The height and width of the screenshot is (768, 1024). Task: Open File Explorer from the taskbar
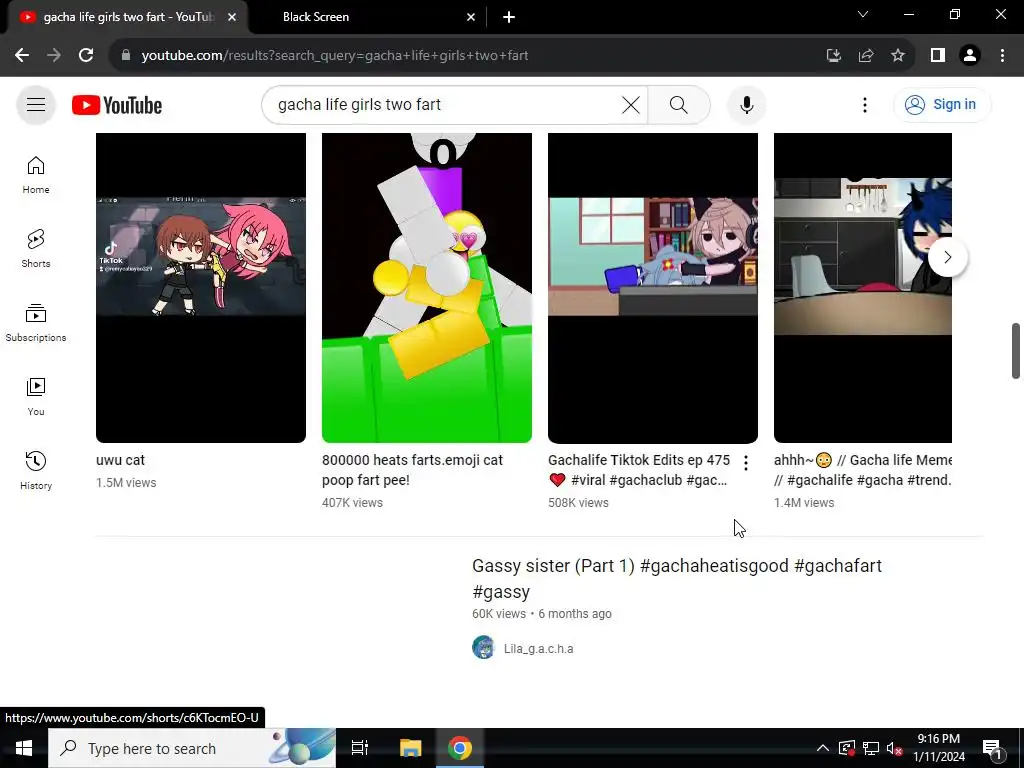(410, 748)
